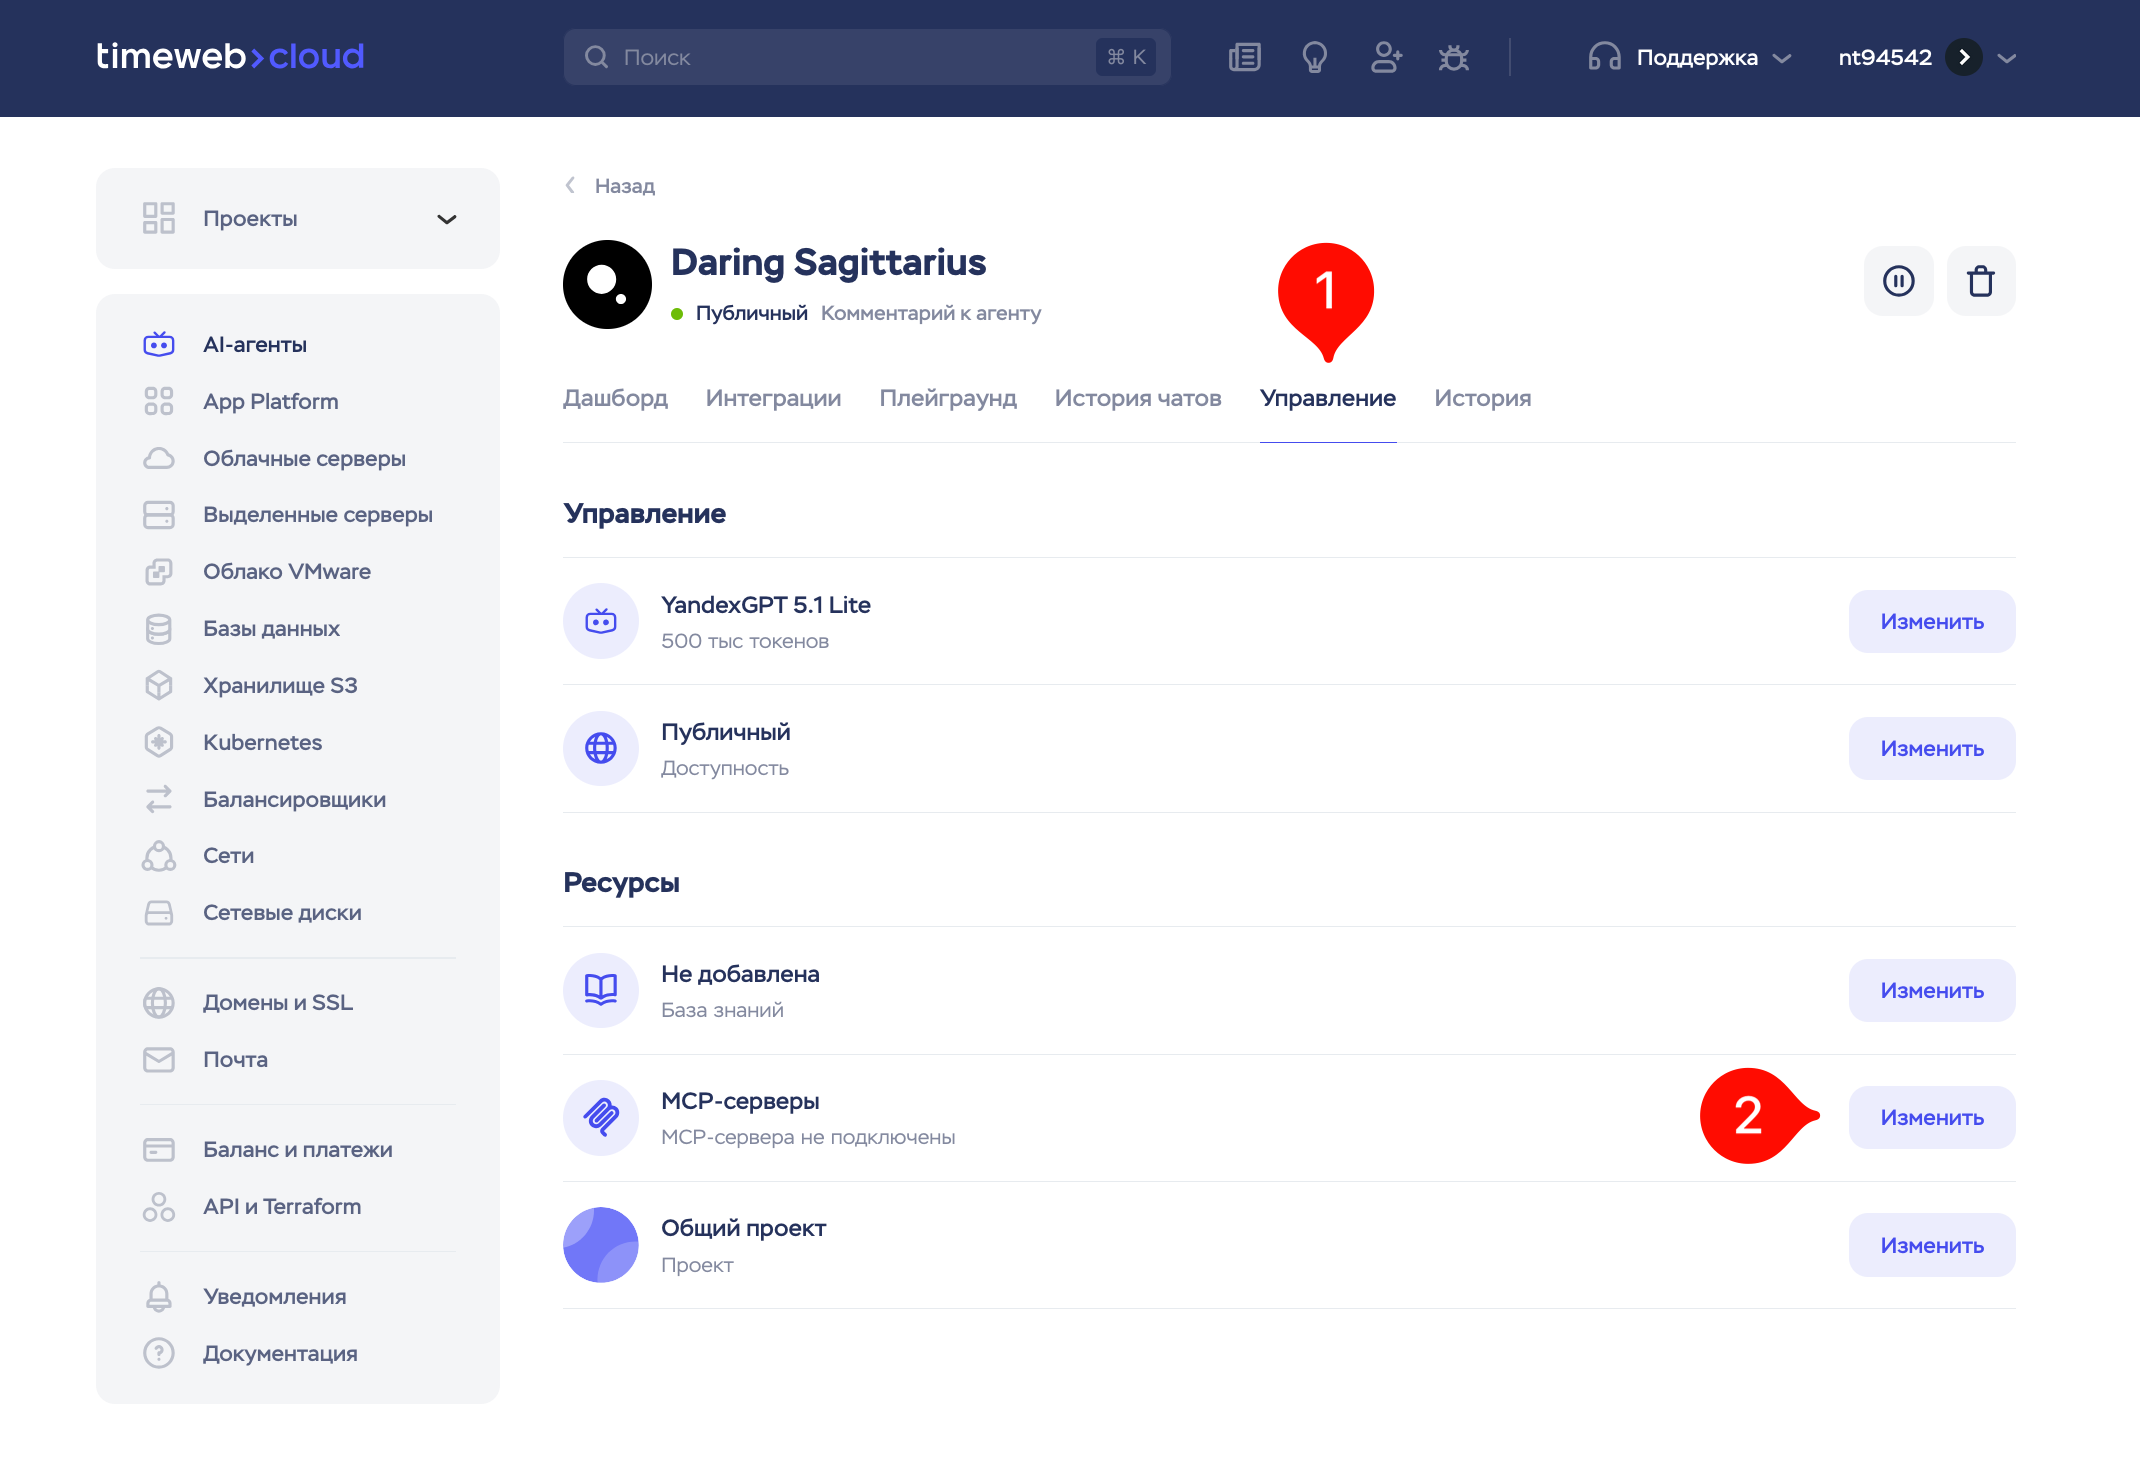
Task: Open the История чатов tab
Action: point(1137,398)
